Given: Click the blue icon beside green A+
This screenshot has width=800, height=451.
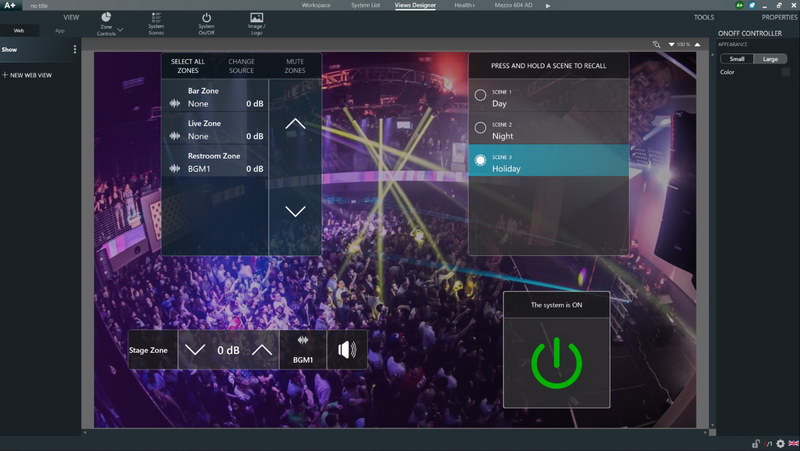Looking at the screenshot, I should pos(752,5).
